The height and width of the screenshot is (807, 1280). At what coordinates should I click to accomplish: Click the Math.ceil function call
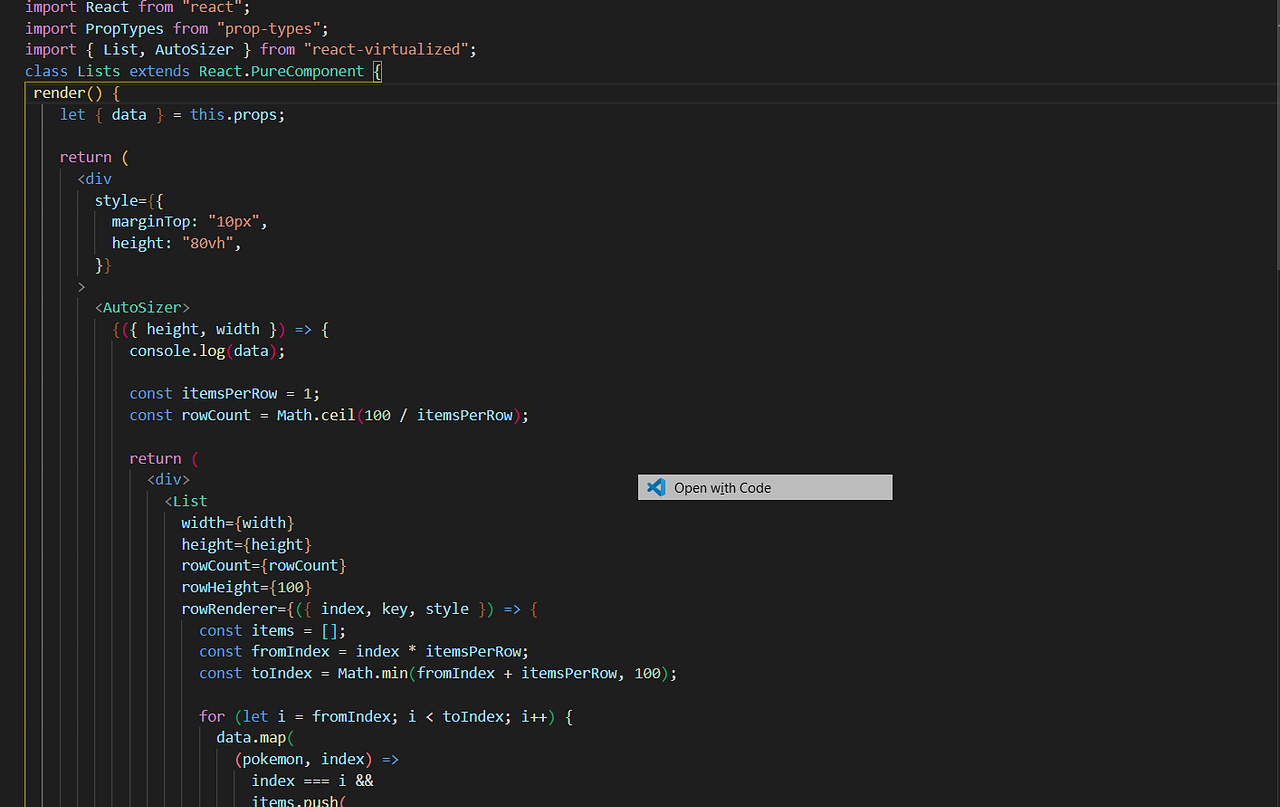click(x=315, y=414)
